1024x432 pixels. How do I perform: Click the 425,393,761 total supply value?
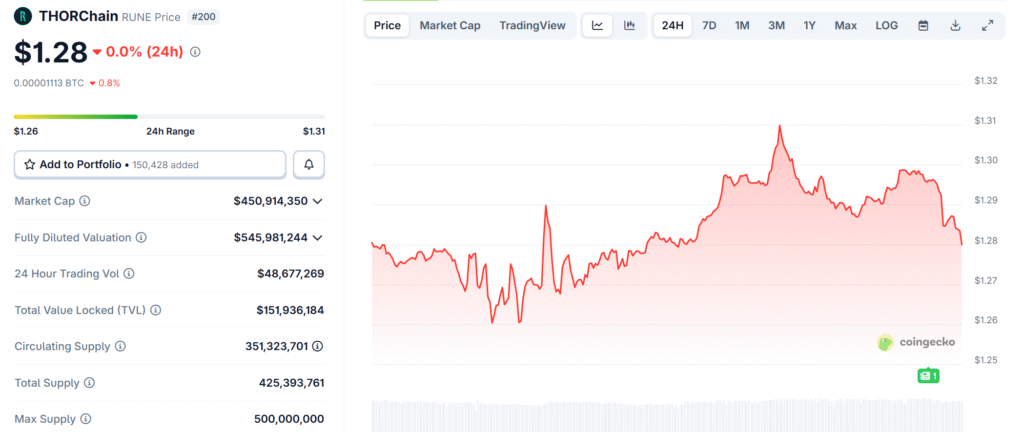point(291,383)
